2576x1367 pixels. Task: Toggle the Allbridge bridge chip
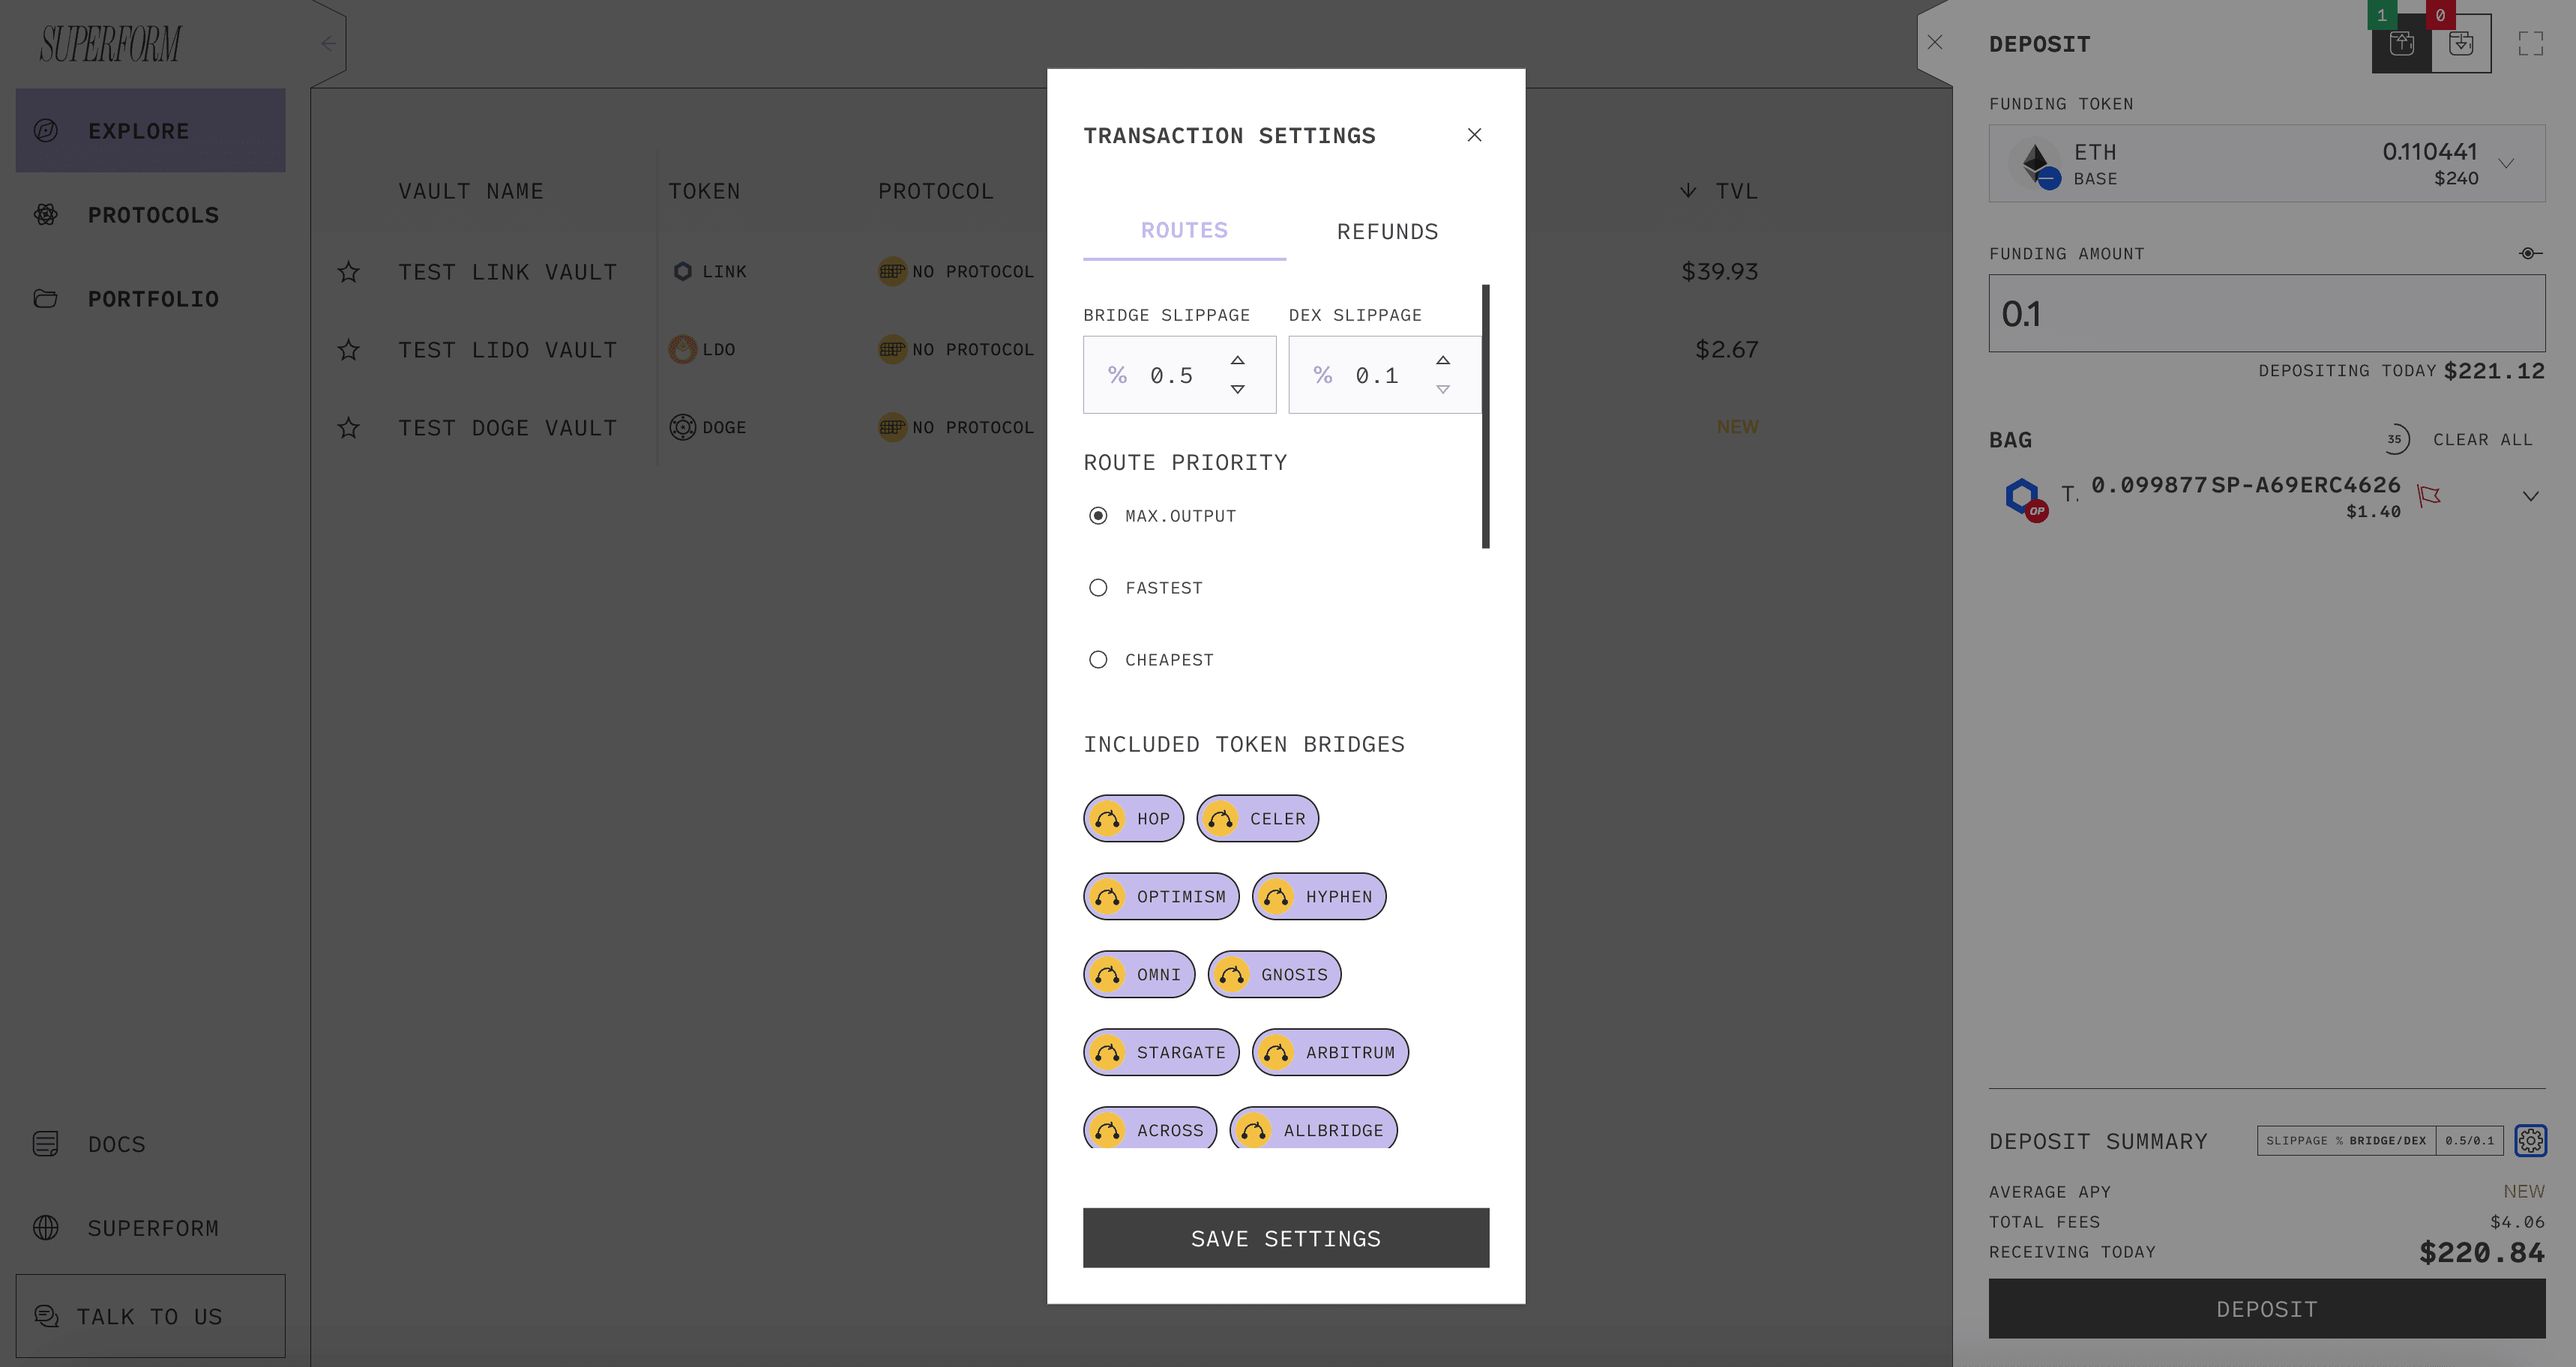[x=1313, y=1129]
